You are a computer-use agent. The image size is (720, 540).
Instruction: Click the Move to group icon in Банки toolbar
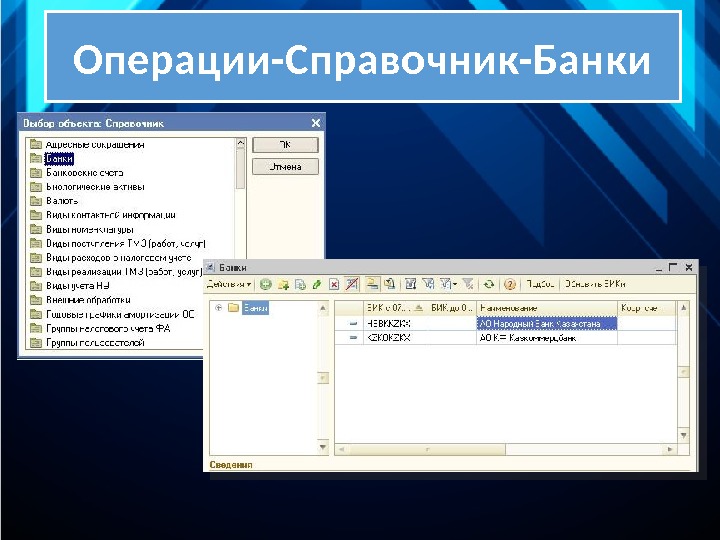coord(390,284)
